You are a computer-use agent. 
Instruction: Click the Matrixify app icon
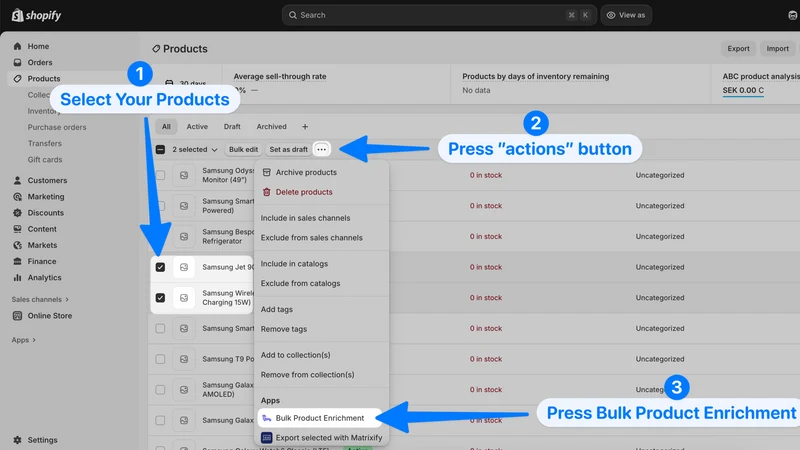266,437
